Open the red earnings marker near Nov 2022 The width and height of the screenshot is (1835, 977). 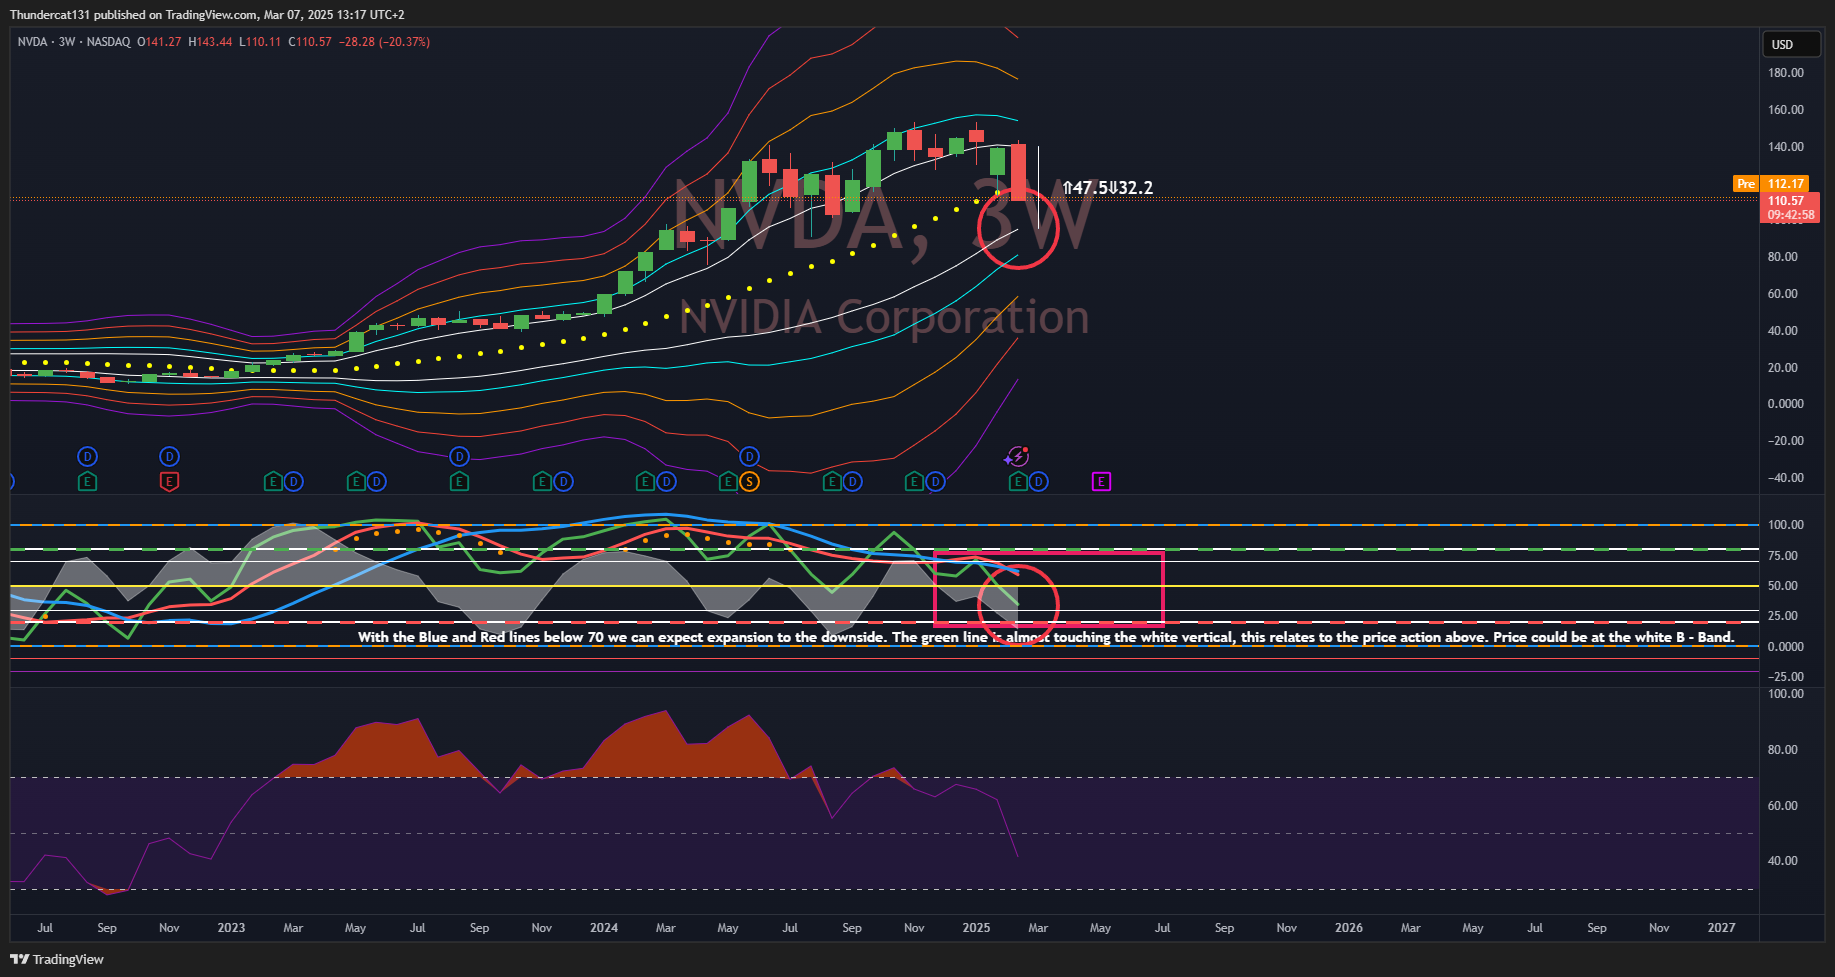169,482
